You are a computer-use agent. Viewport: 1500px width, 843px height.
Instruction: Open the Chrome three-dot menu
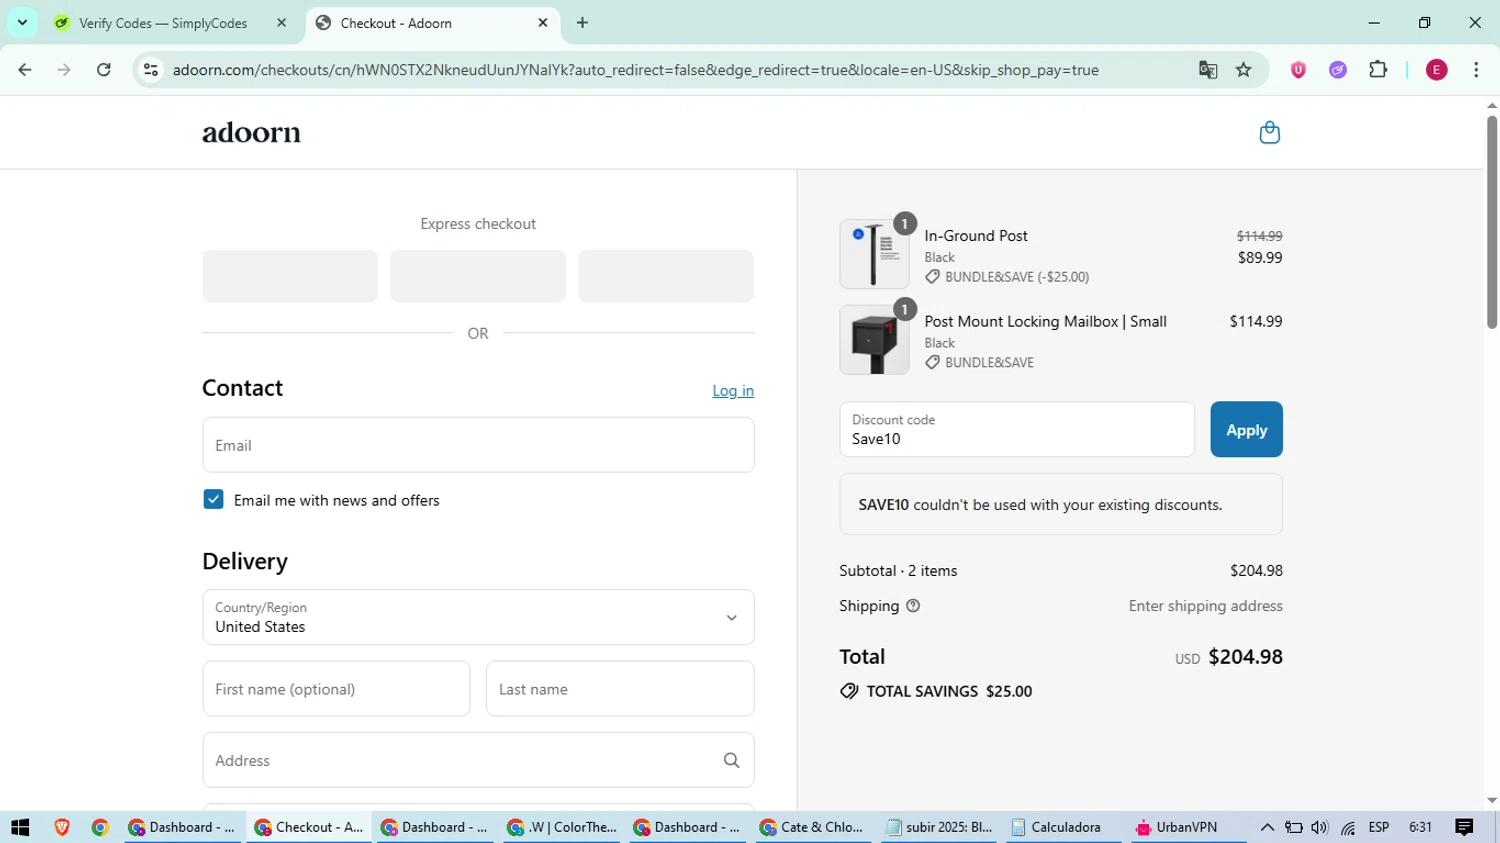coord(1476,70)
